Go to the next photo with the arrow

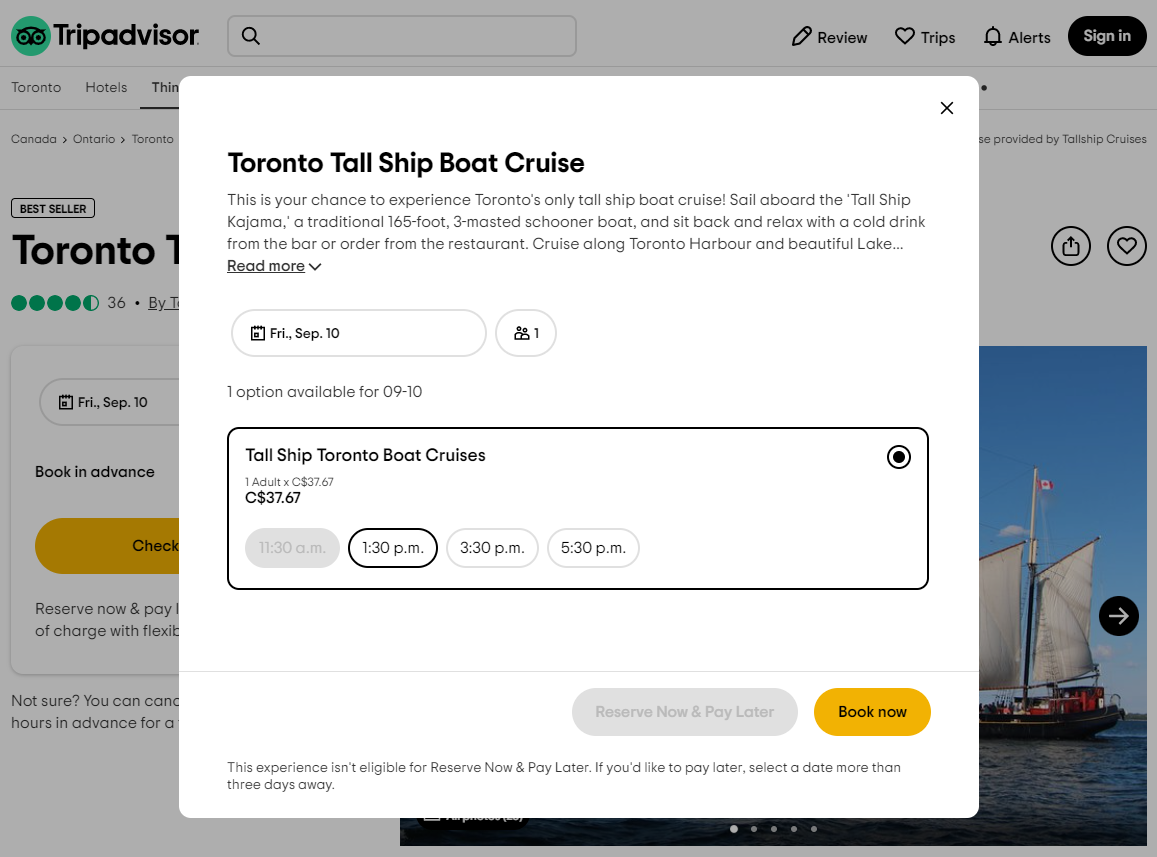1119,616
